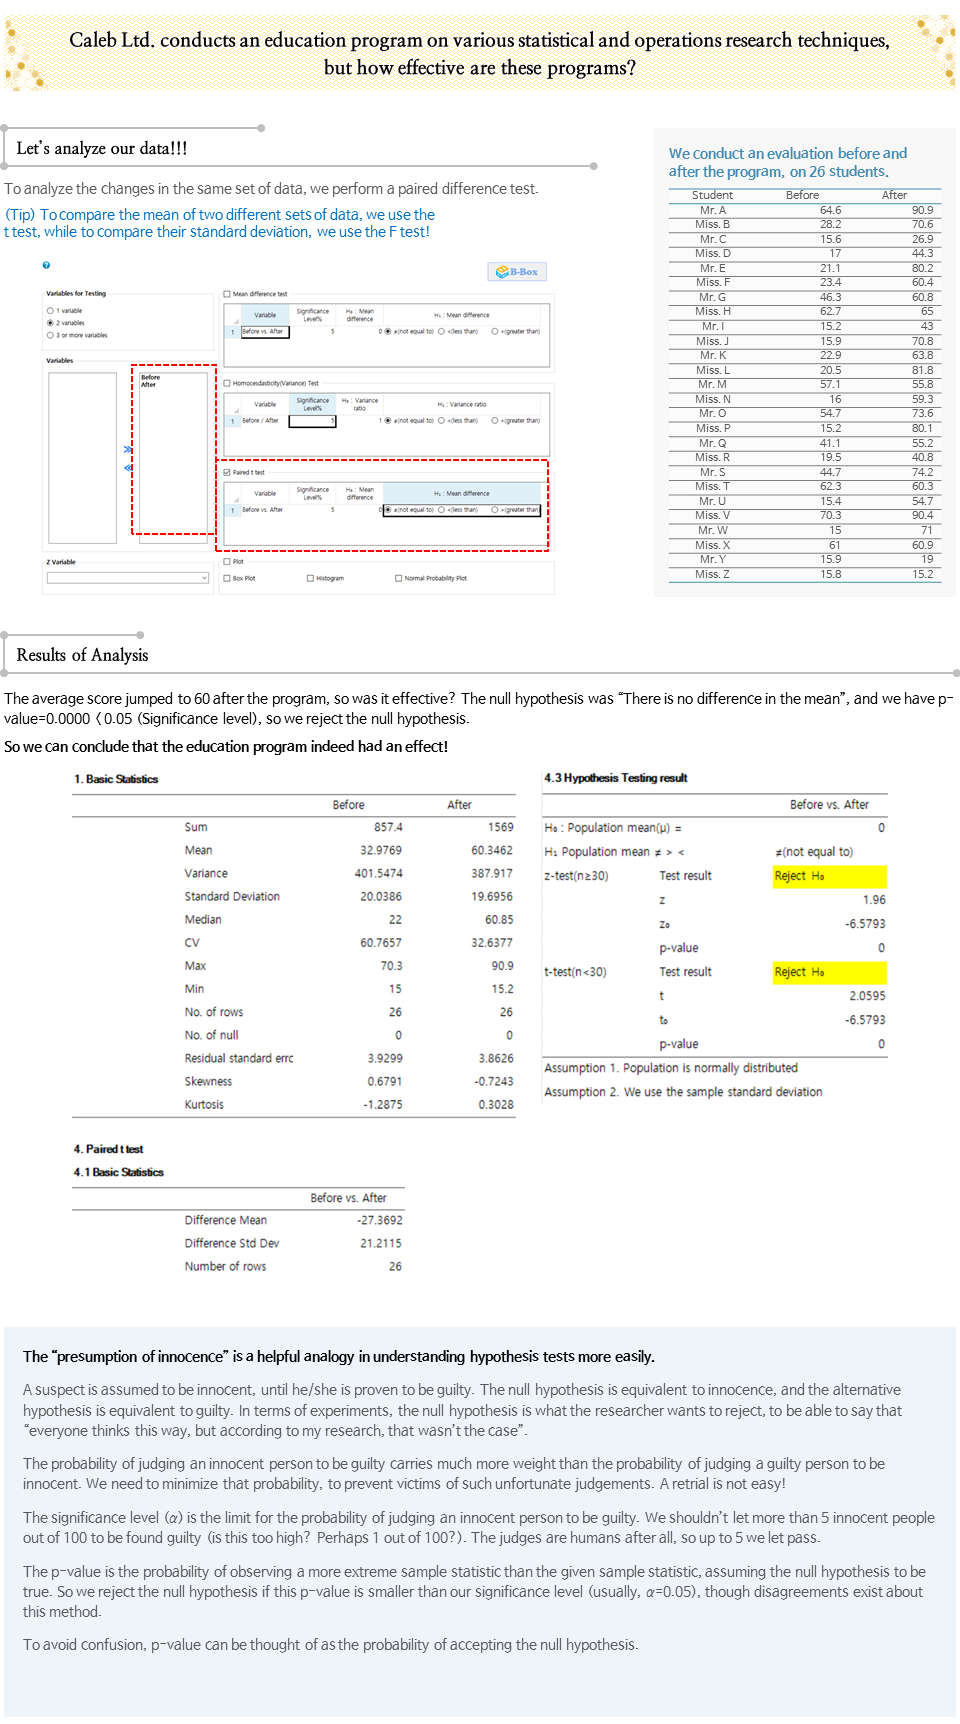Click the Significance Level cell in Paired t test
The width and height of the screenshot is (960, 1724).
point(313,510)
